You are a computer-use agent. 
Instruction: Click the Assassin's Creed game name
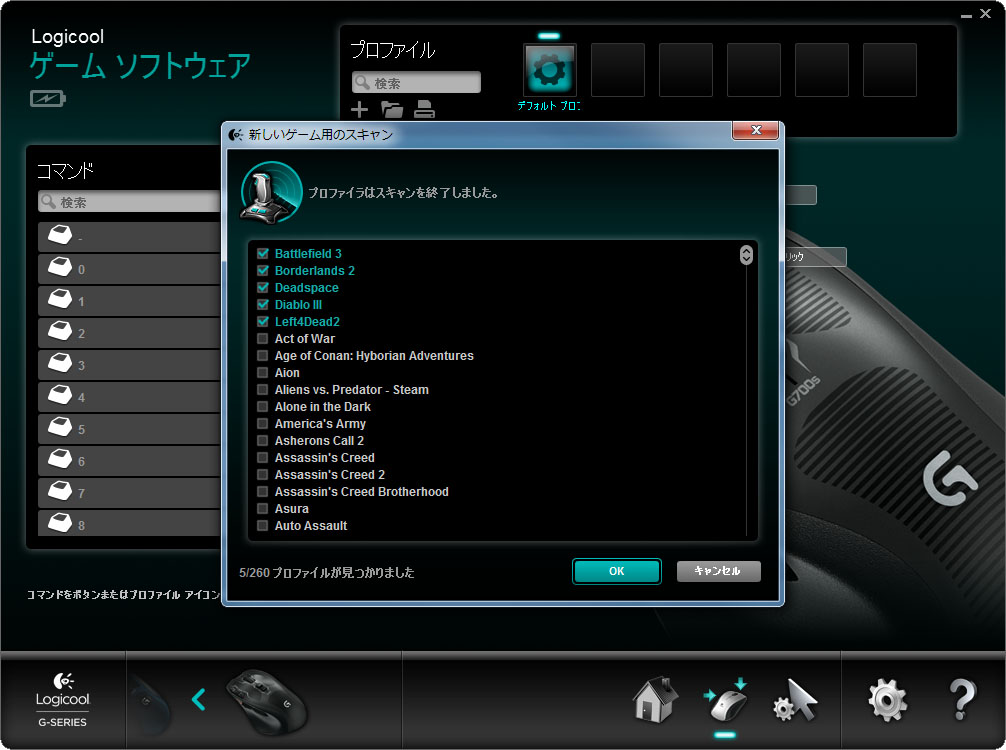pos(325,457)
